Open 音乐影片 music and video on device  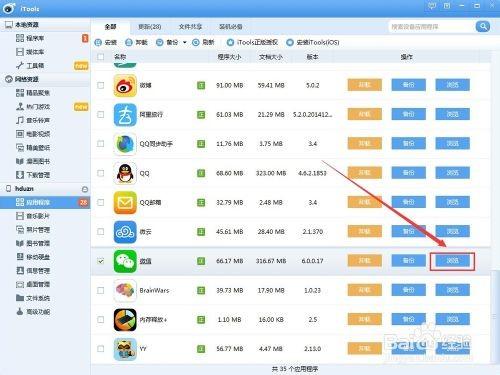[38, 216]
